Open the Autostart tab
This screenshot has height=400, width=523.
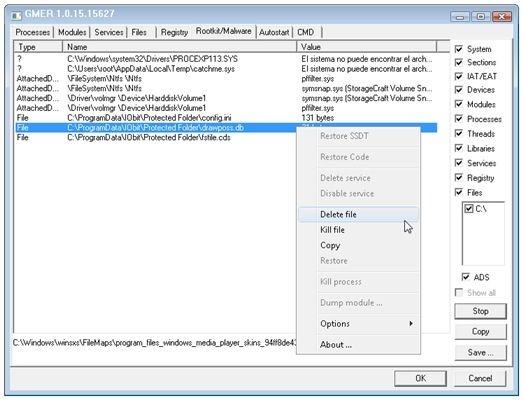click(x=274, y=32)
